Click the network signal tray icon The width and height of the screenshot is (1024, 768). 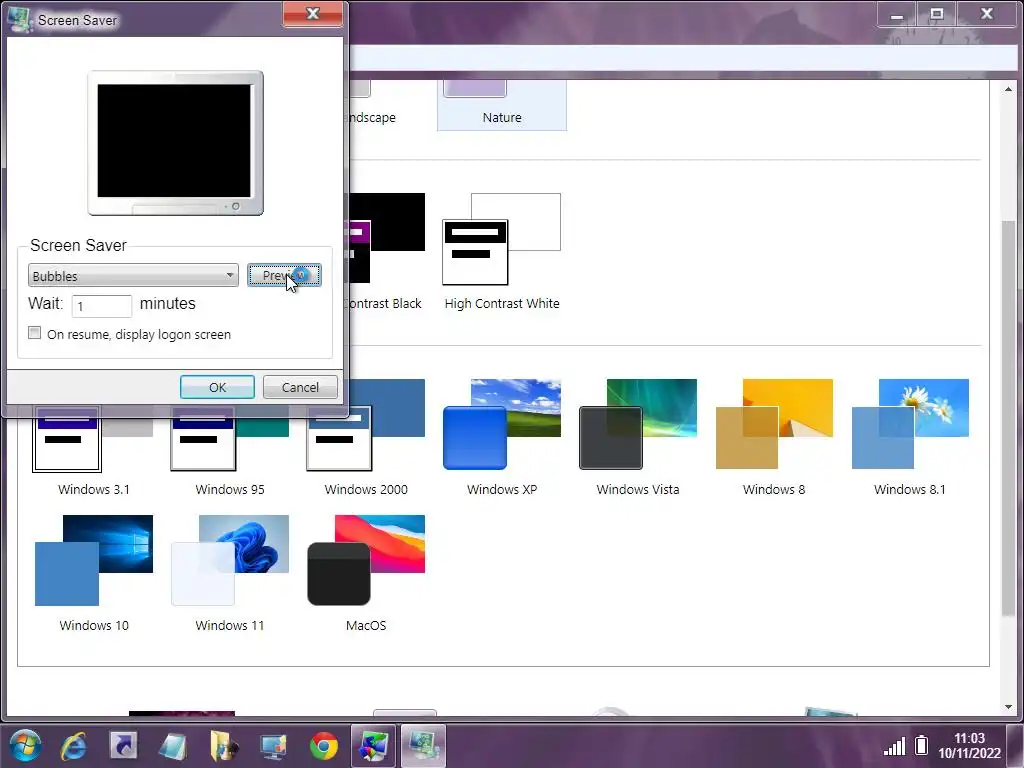pos(894,746)
